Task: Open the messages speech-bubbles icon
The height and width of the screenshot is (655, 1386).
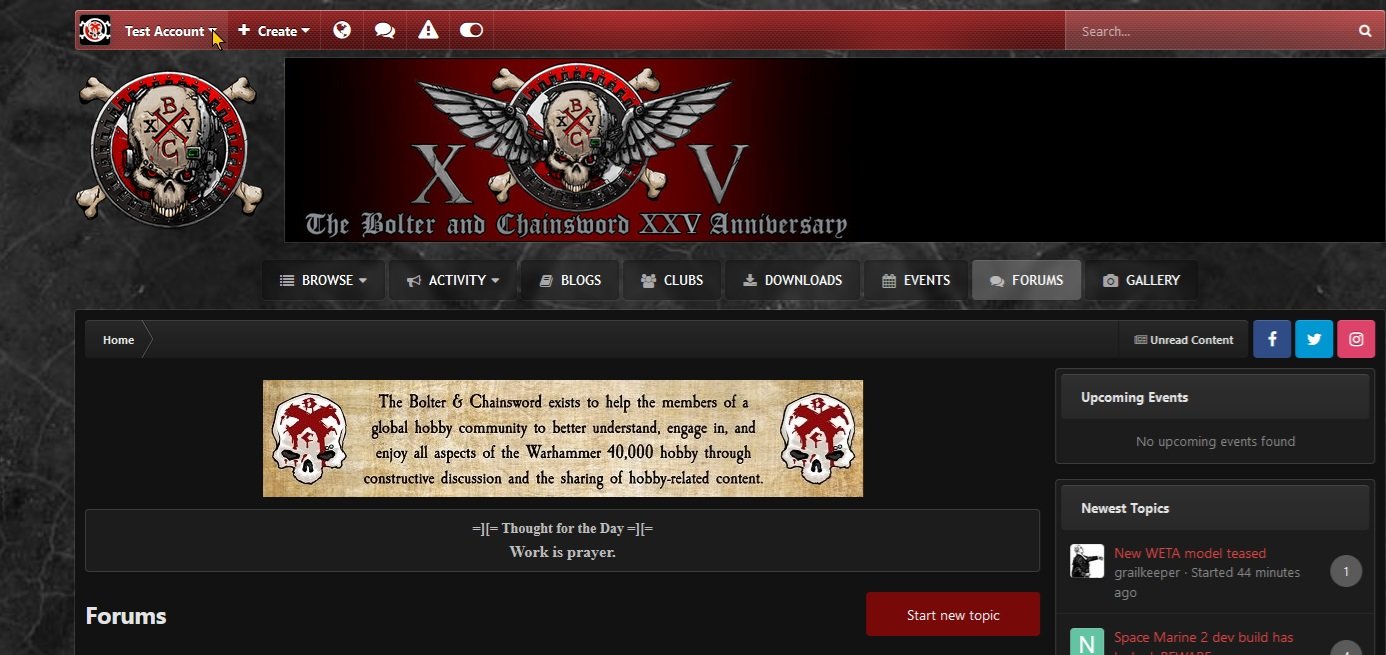Action: click(385, 31)
